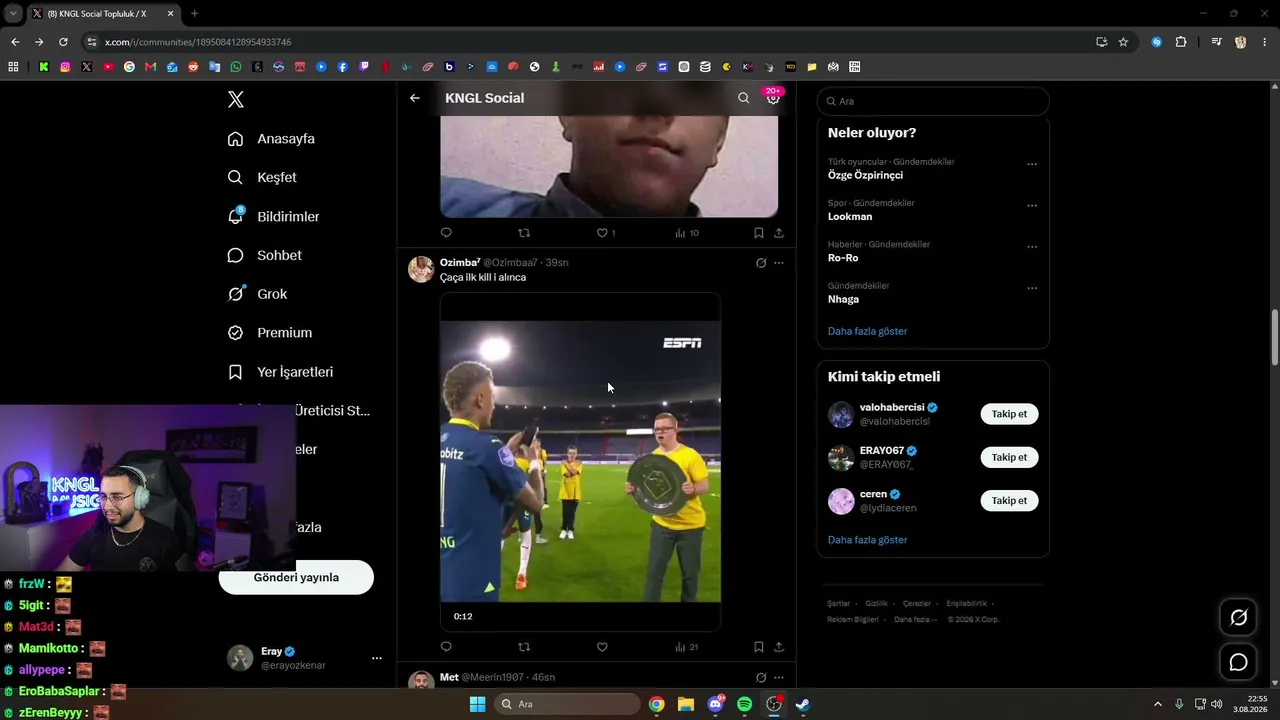Open community settings icon with 20+ badge

(773, 97)
